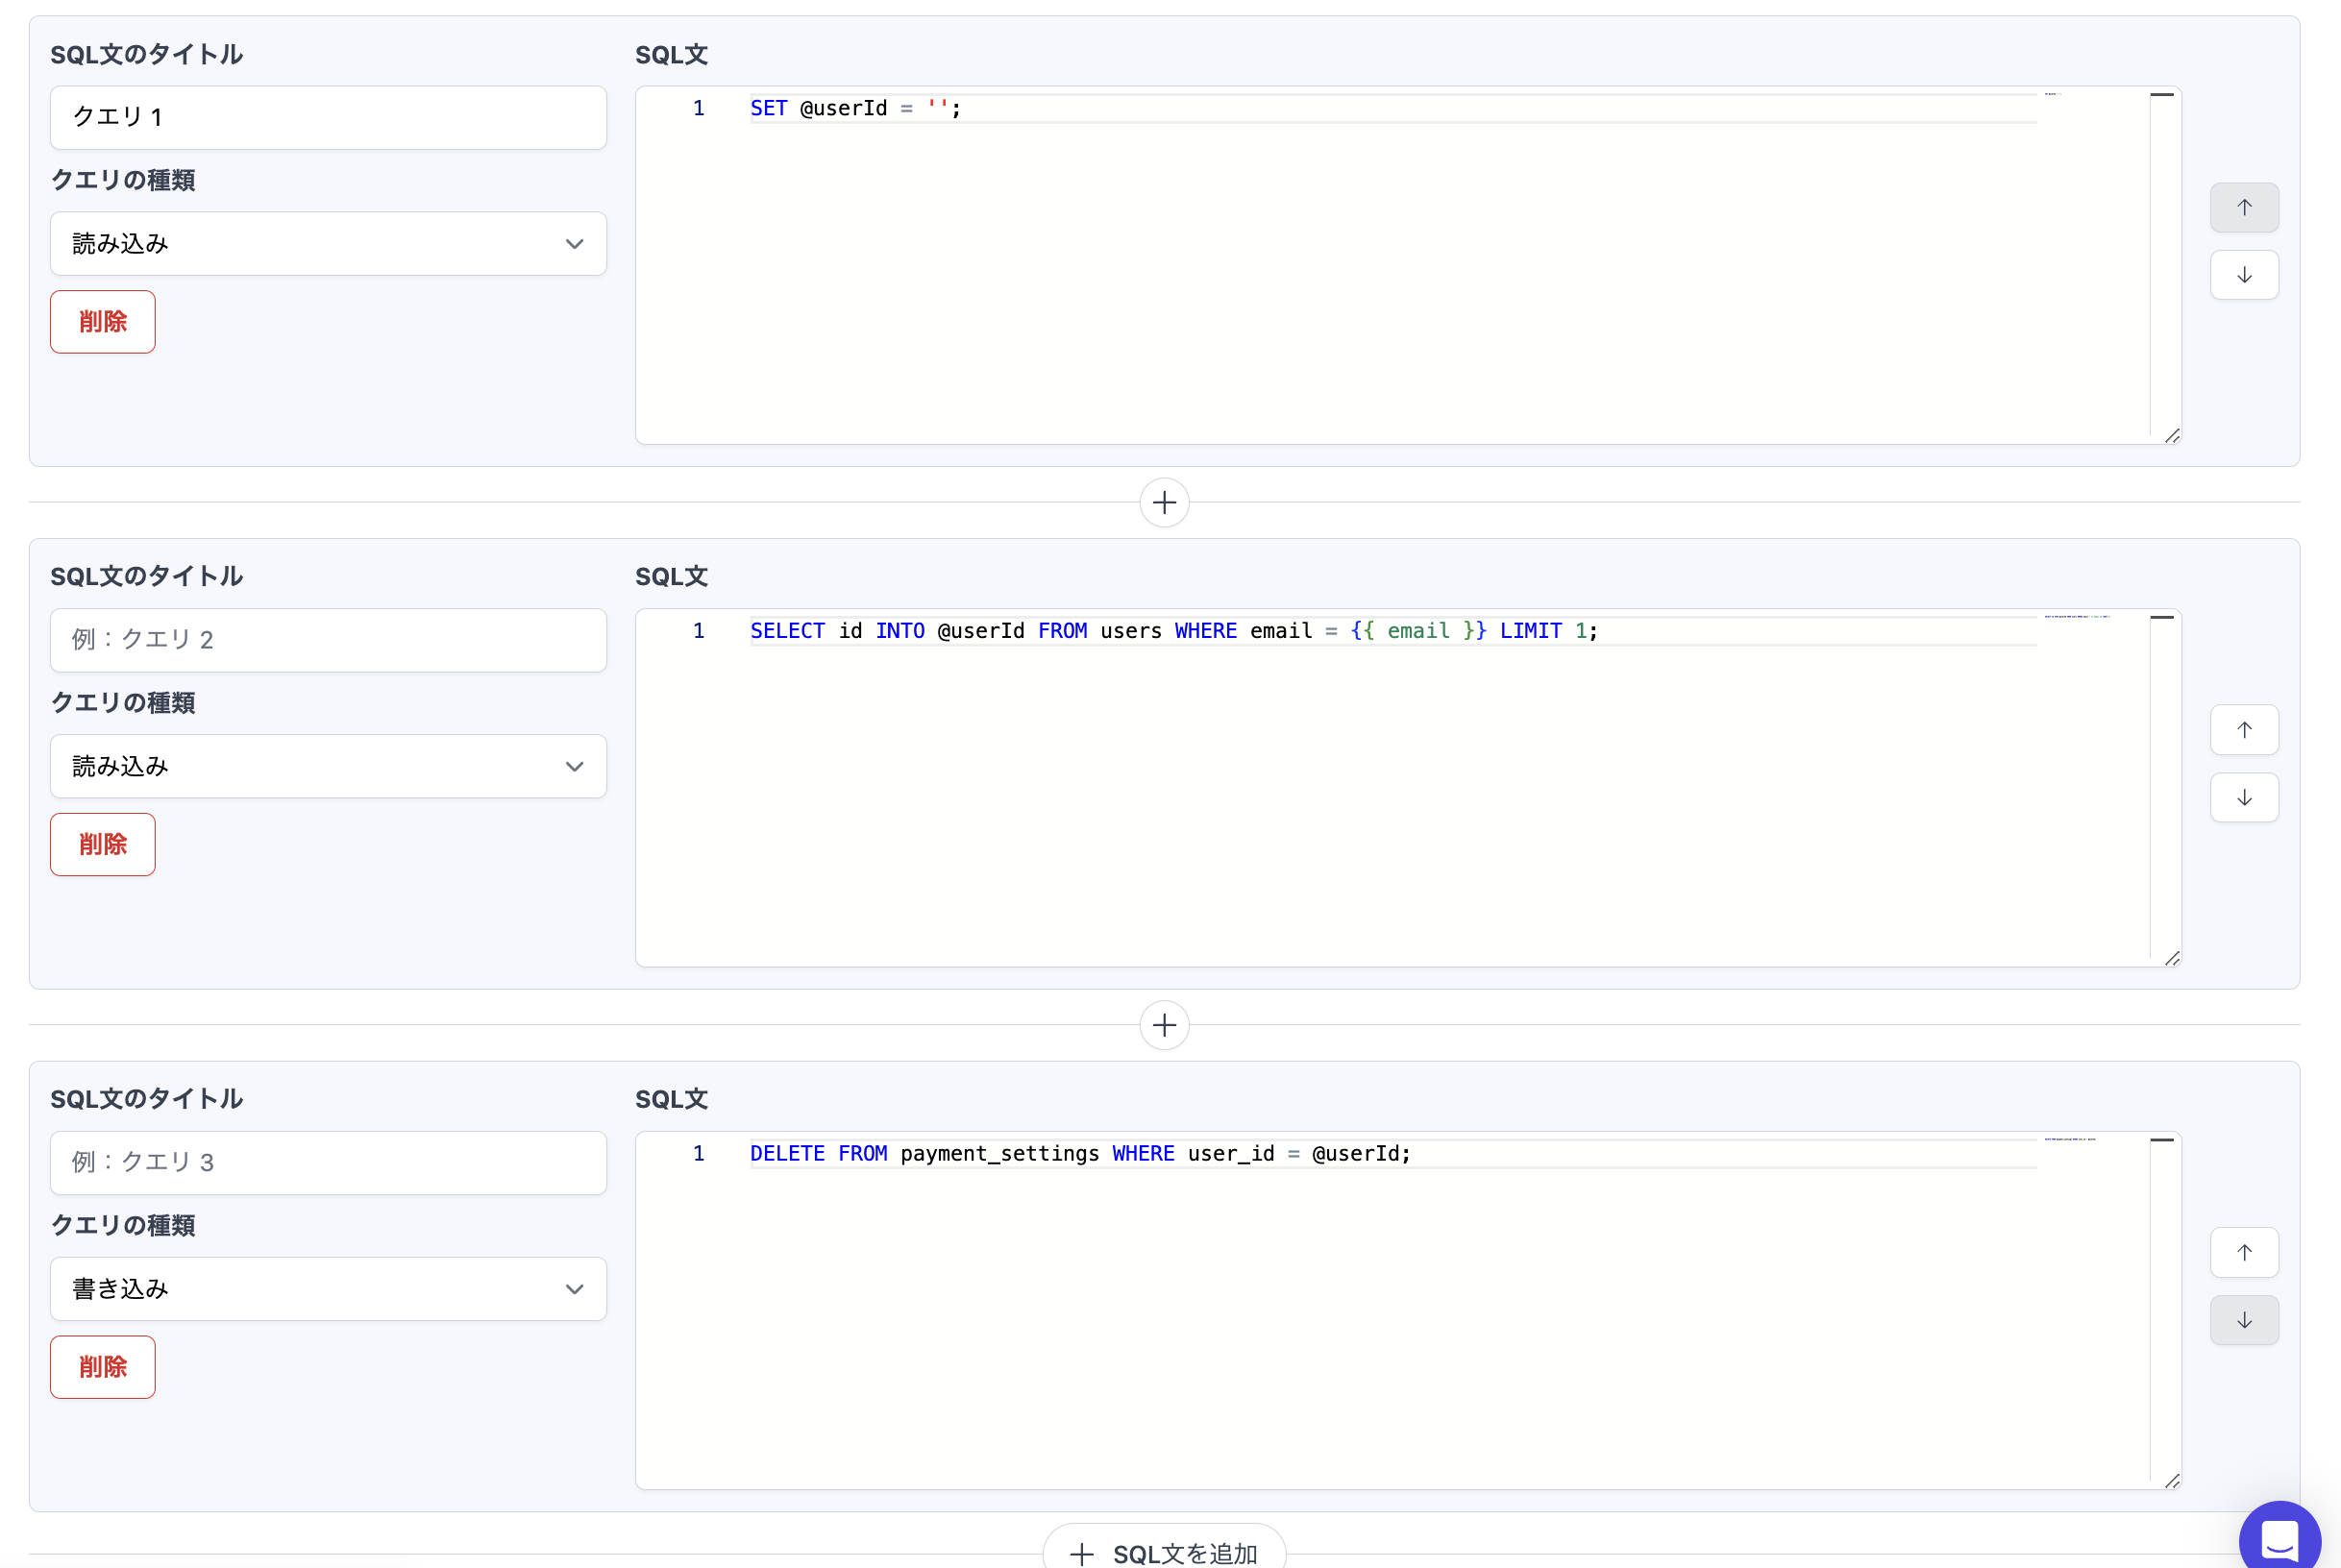Viewport: 2341px width, 1568px height.
Task: Move DELETE query block up
Action: pos(2243,1252)
